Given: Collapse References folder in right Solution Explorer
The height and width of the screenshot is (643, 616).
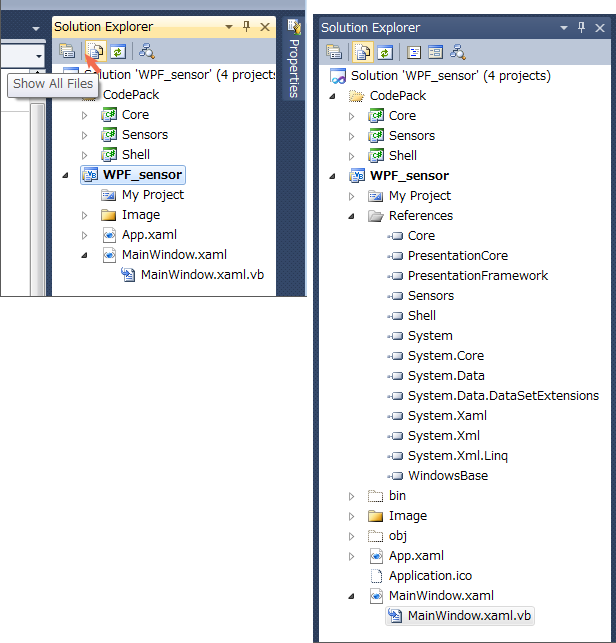Looking at the screenshot, I should click(x=351, y=217).
